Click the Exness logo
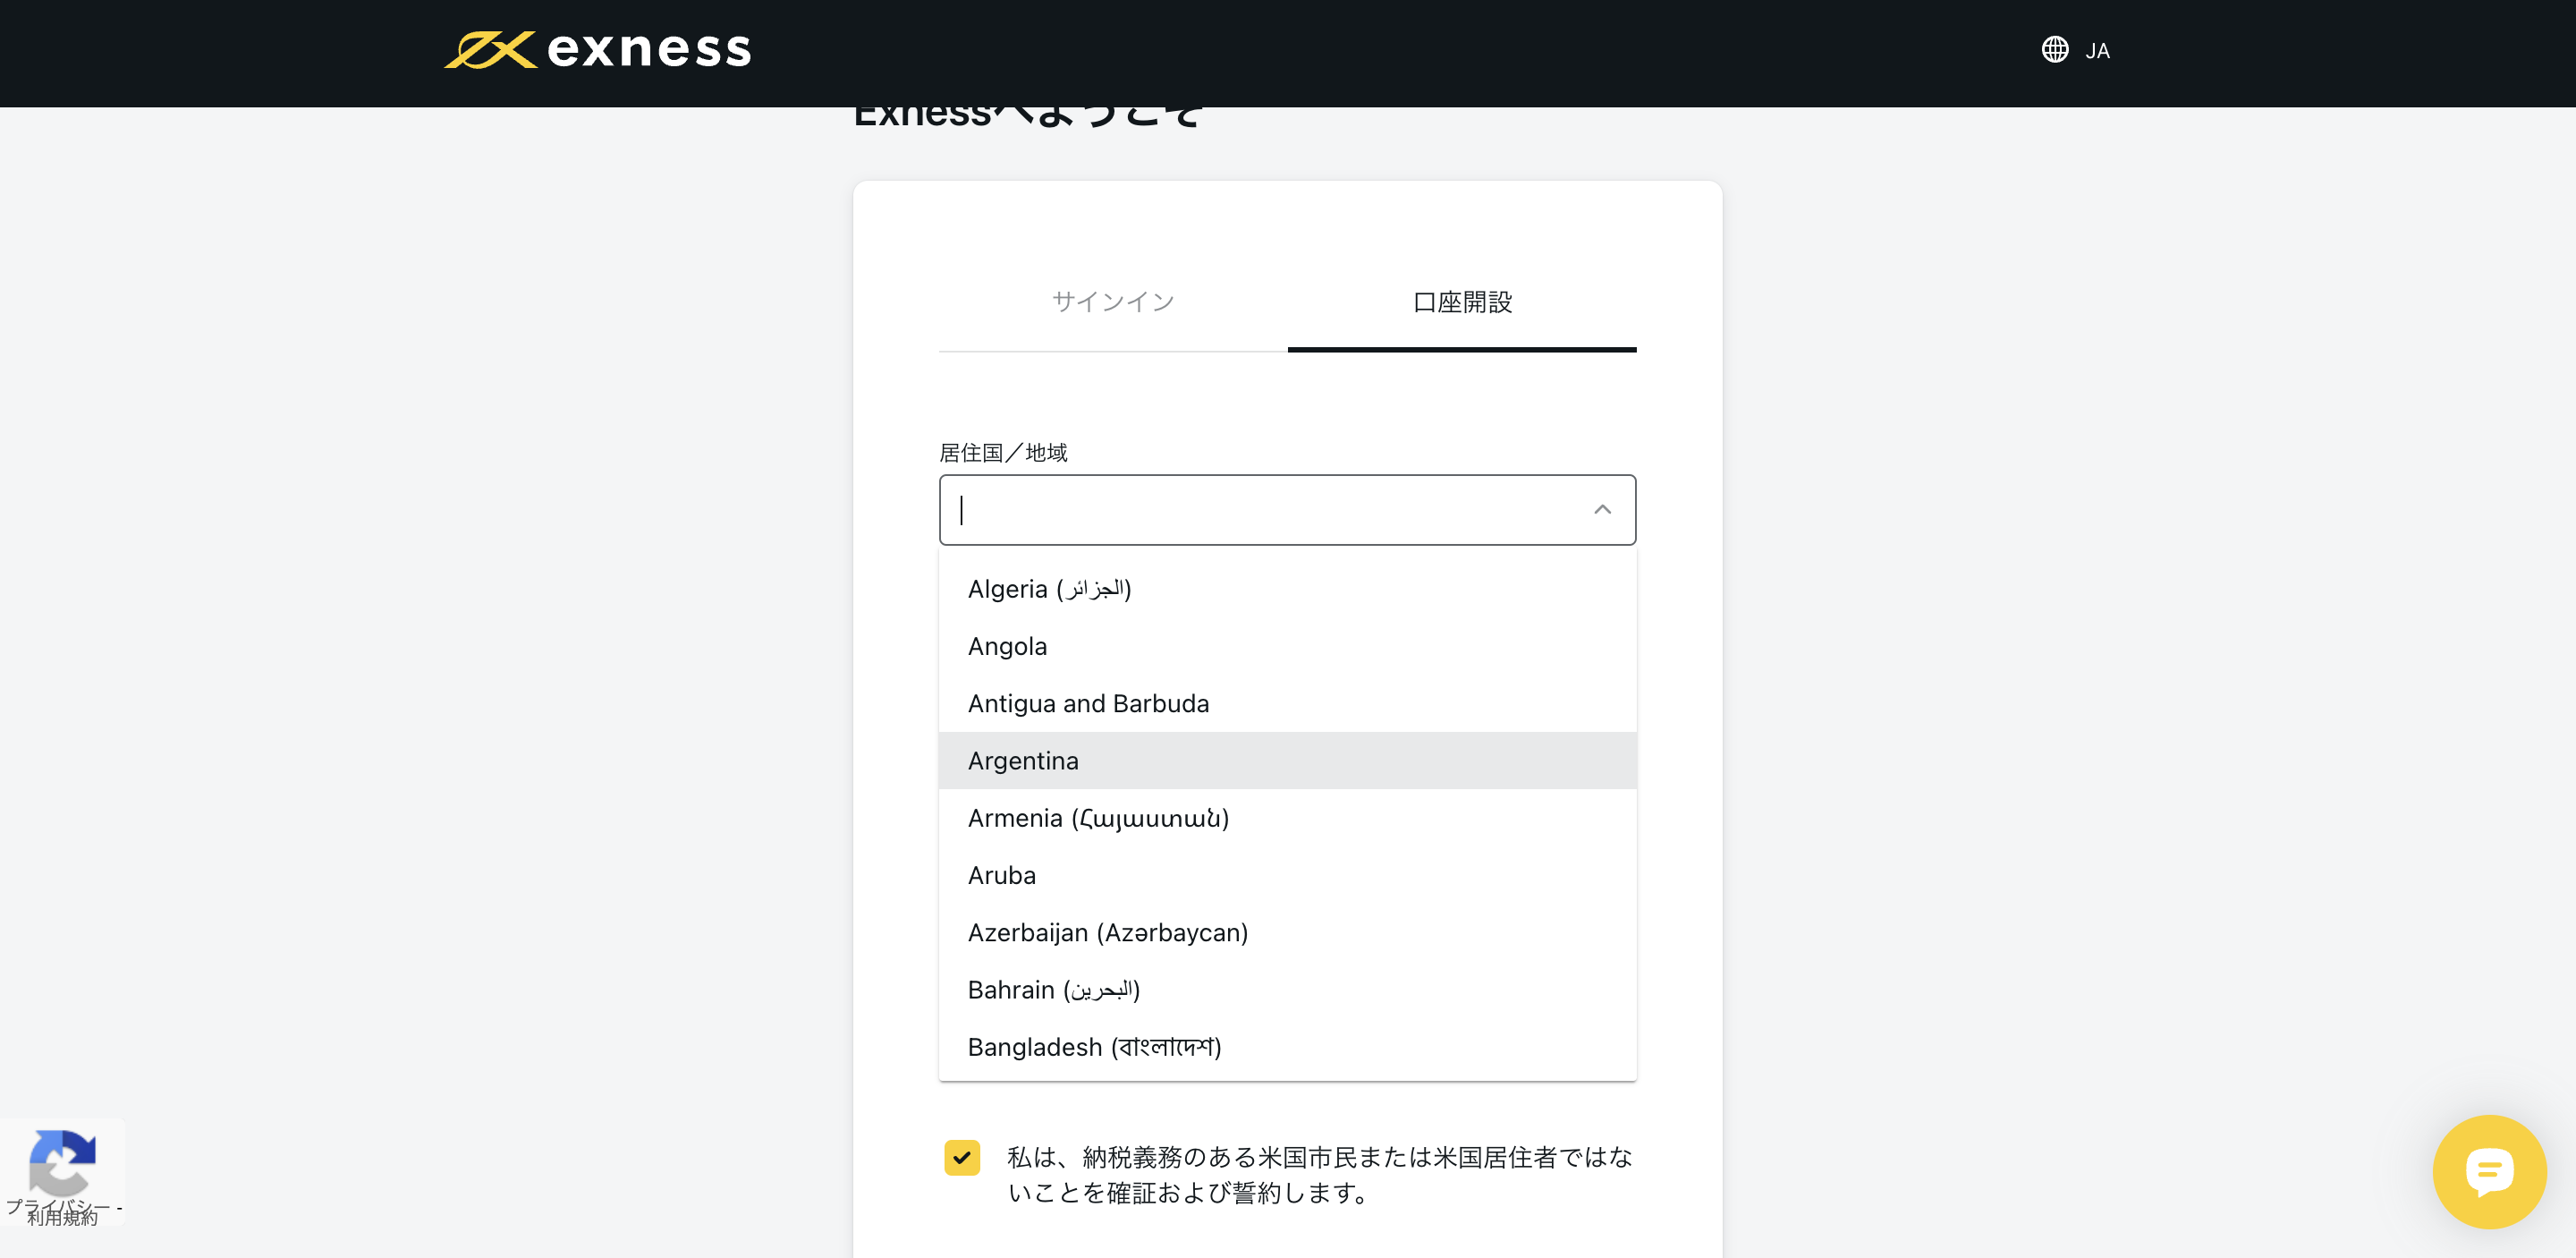This screenshot has width=2576, height=1258. (x=597, y=50)
